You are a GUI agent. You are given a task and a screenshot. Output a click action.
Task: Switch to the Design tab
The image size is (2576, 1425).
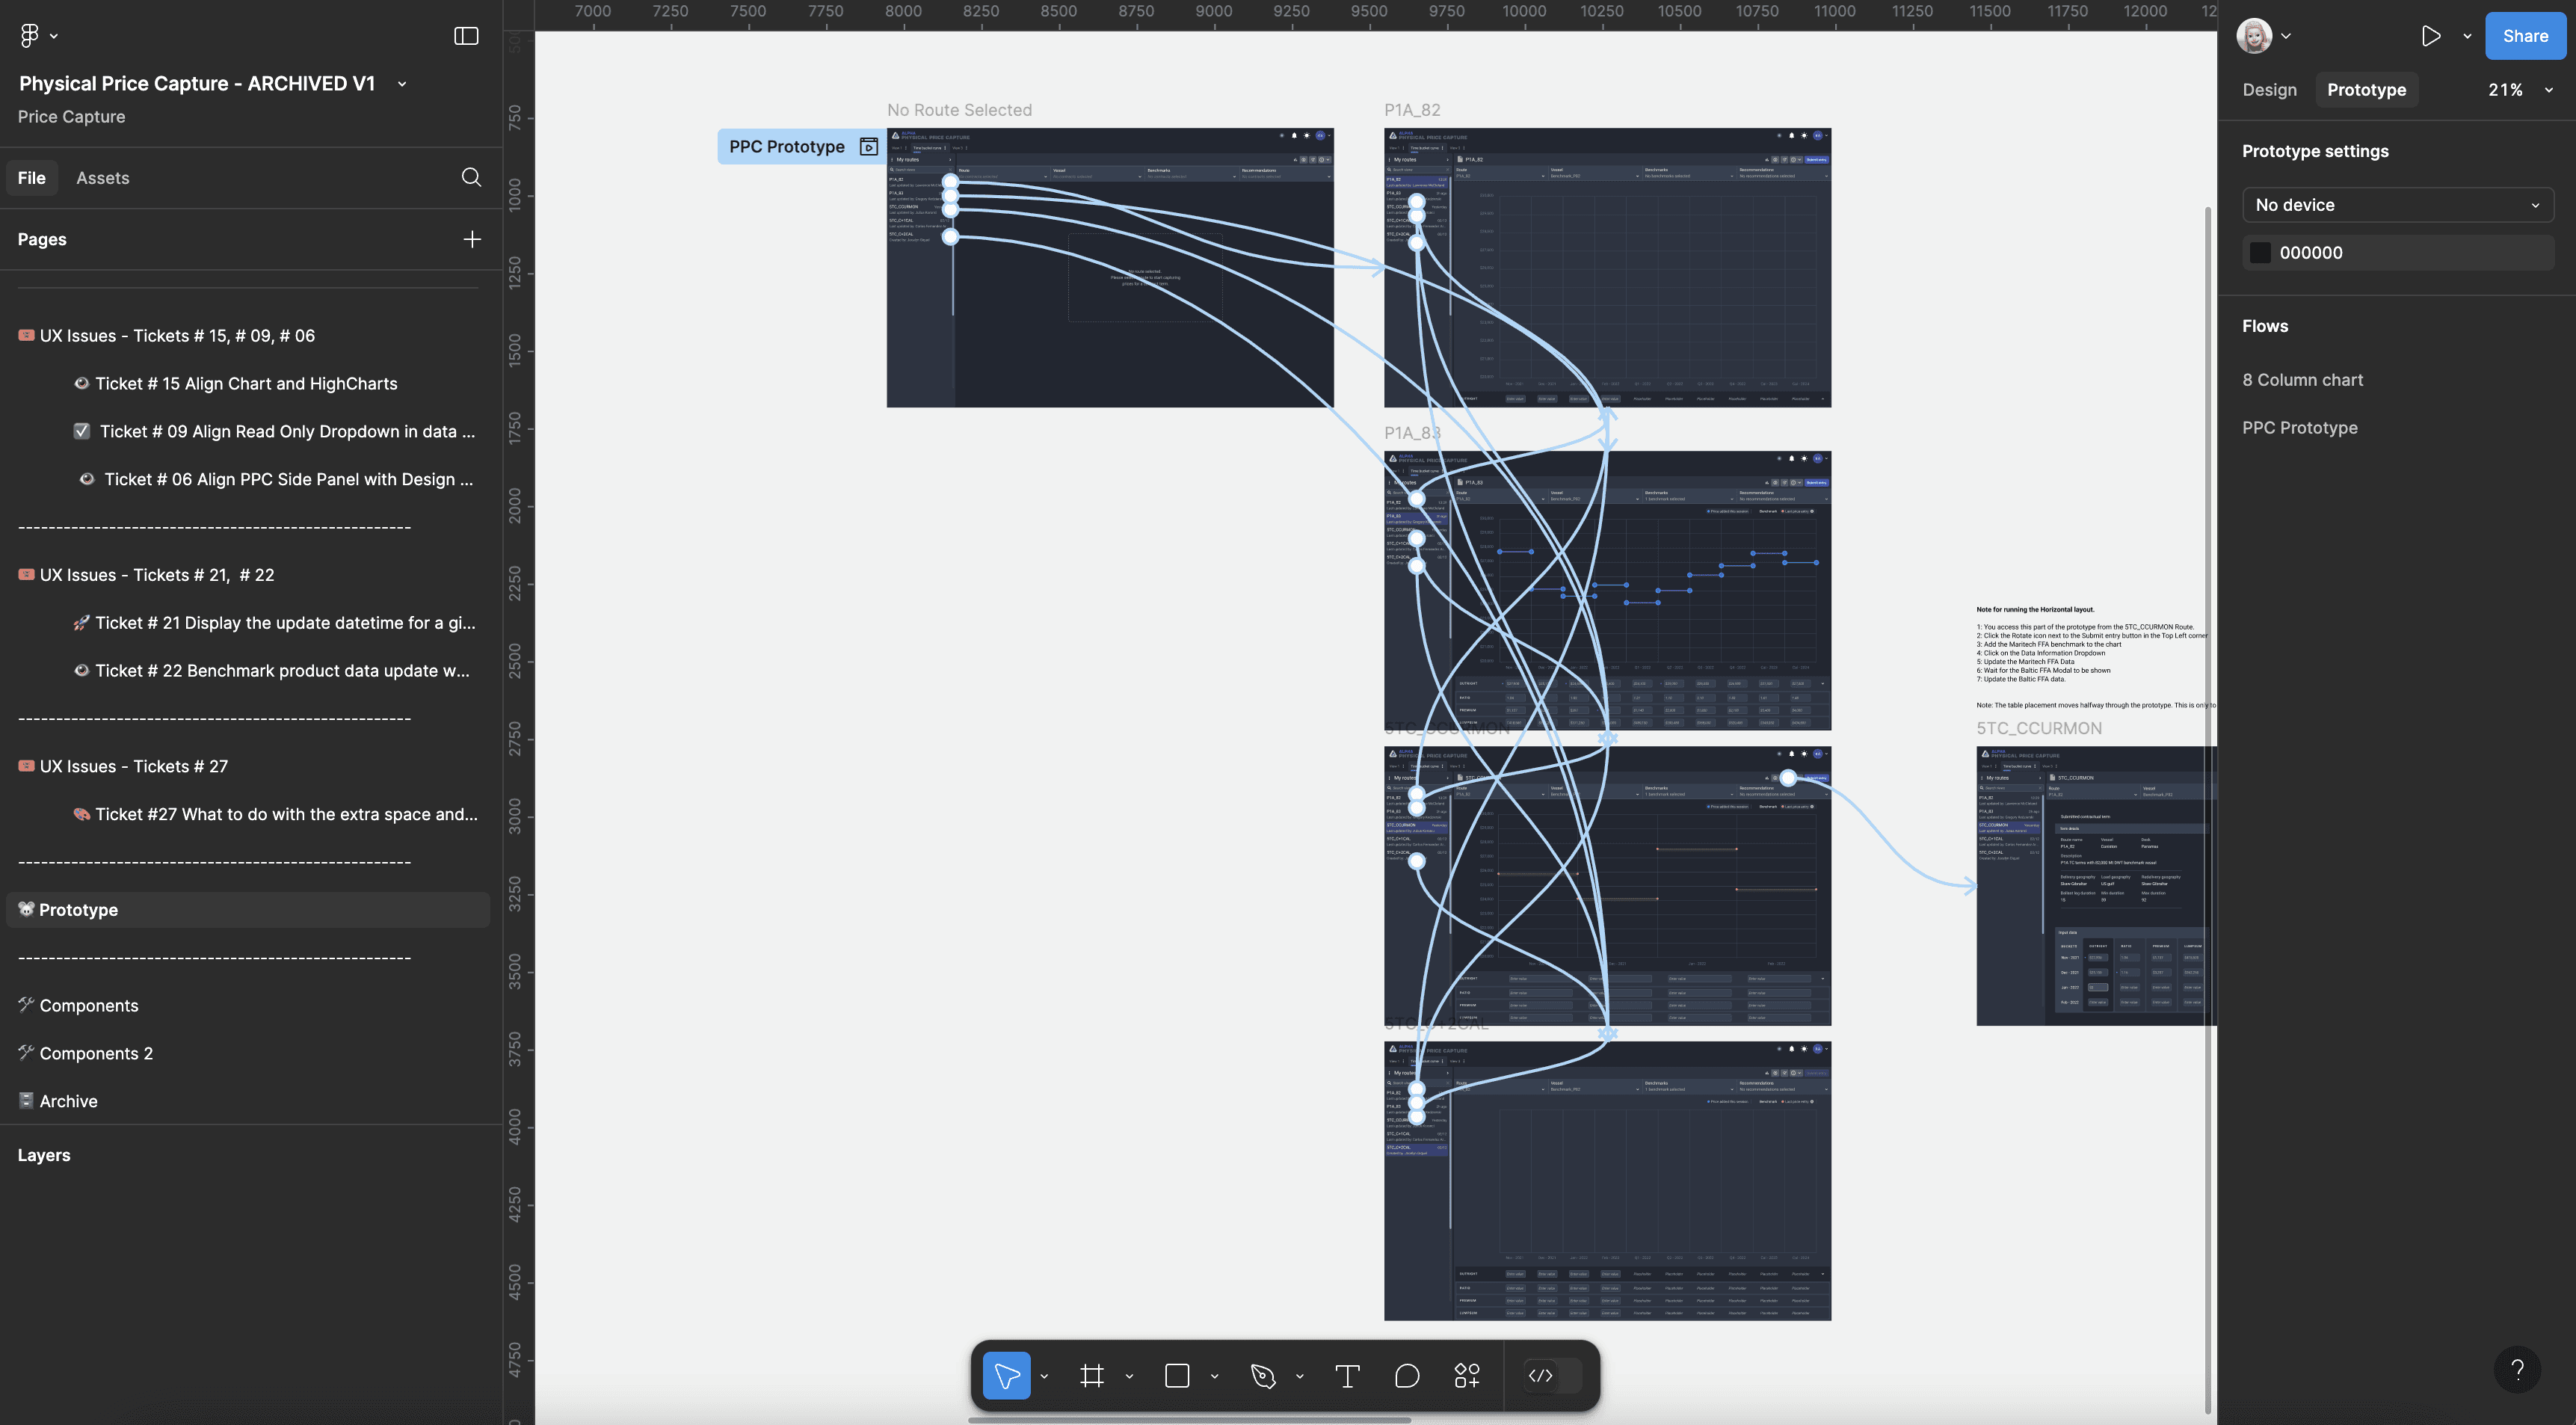coord(2269,90)
